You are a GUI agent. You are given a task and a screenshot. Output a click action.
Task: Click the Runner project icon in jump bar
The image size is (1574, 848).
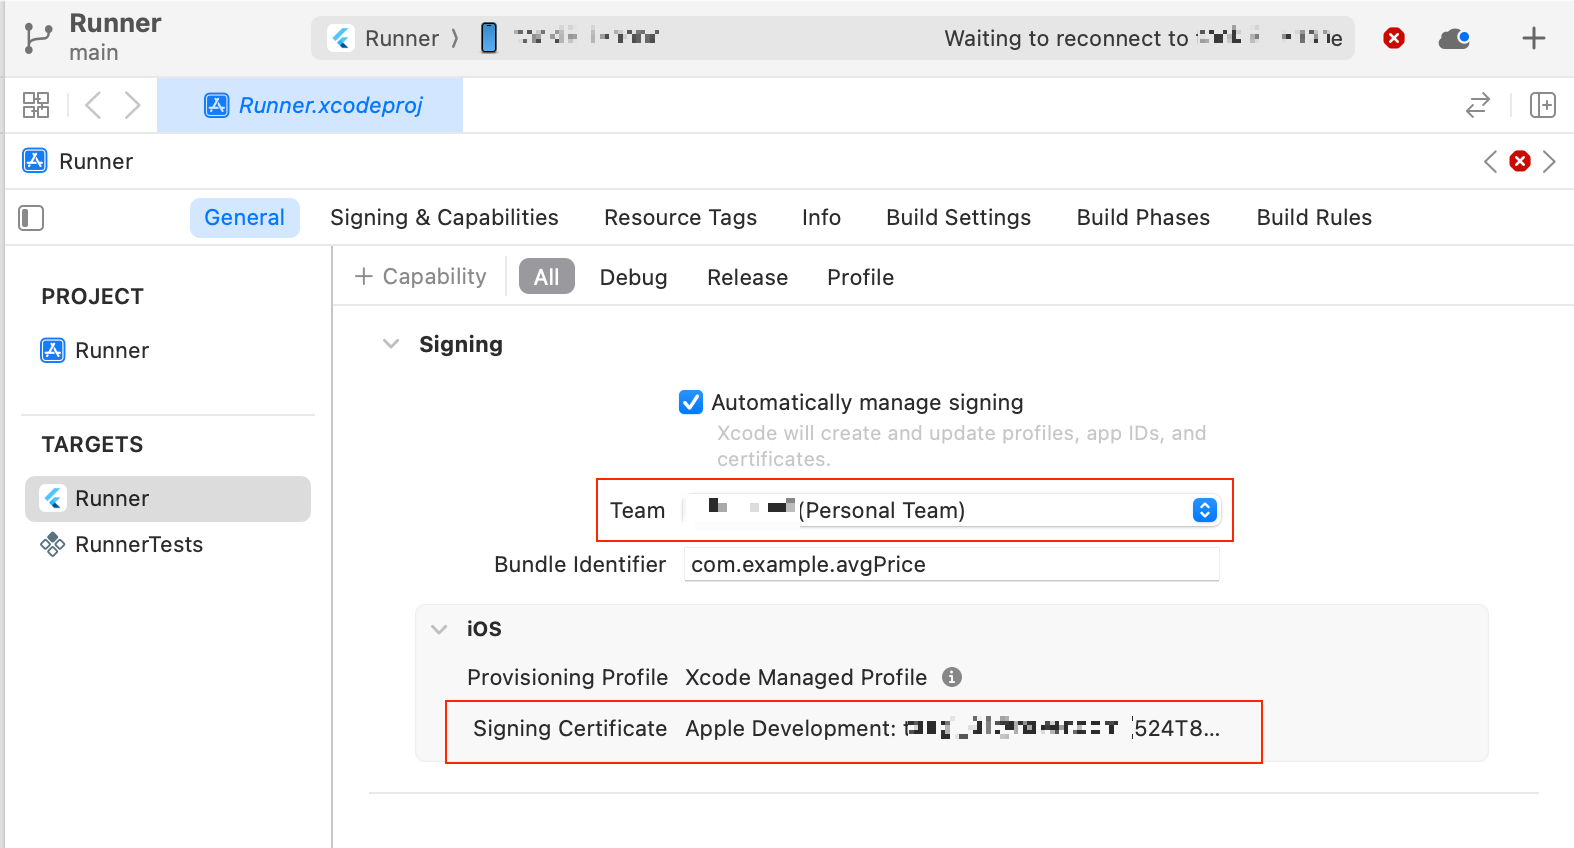[x=35, y=161]
